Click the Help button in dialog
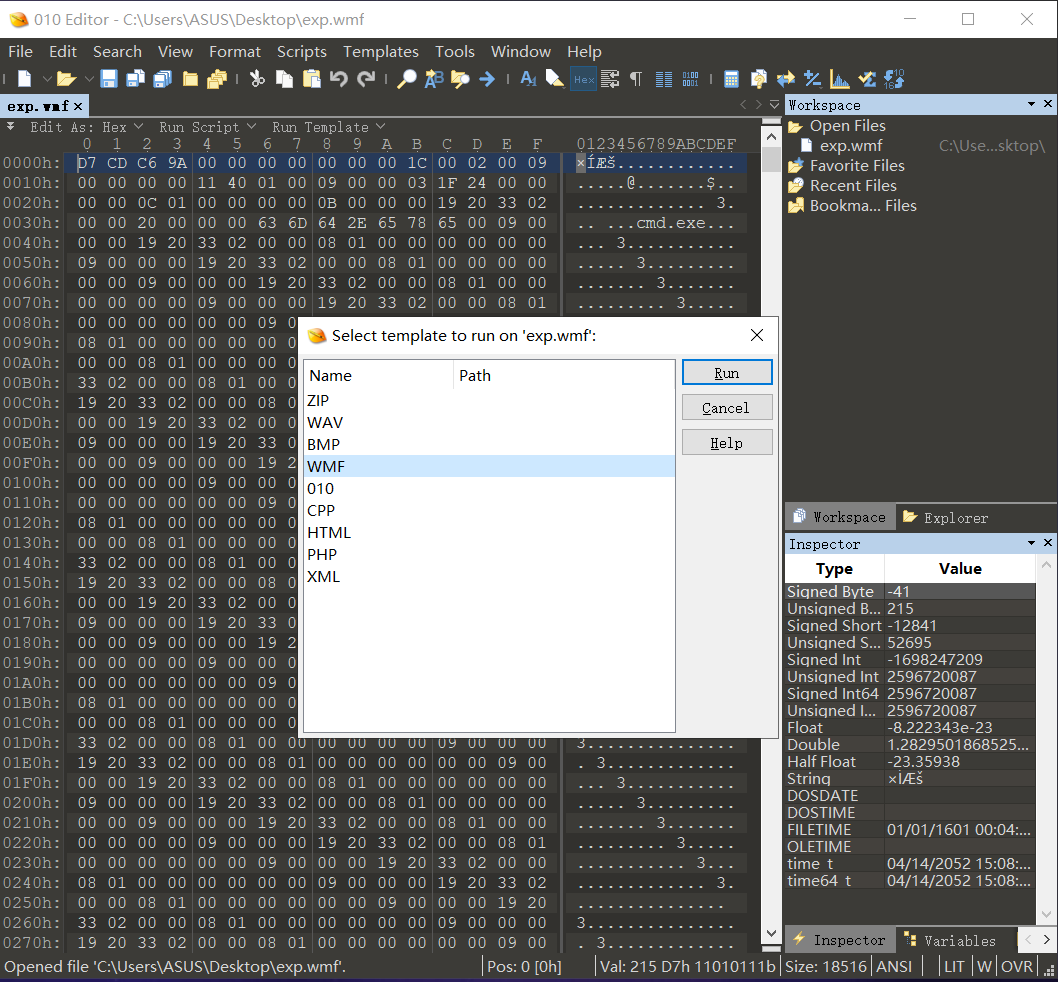 [x=727, y=443]
